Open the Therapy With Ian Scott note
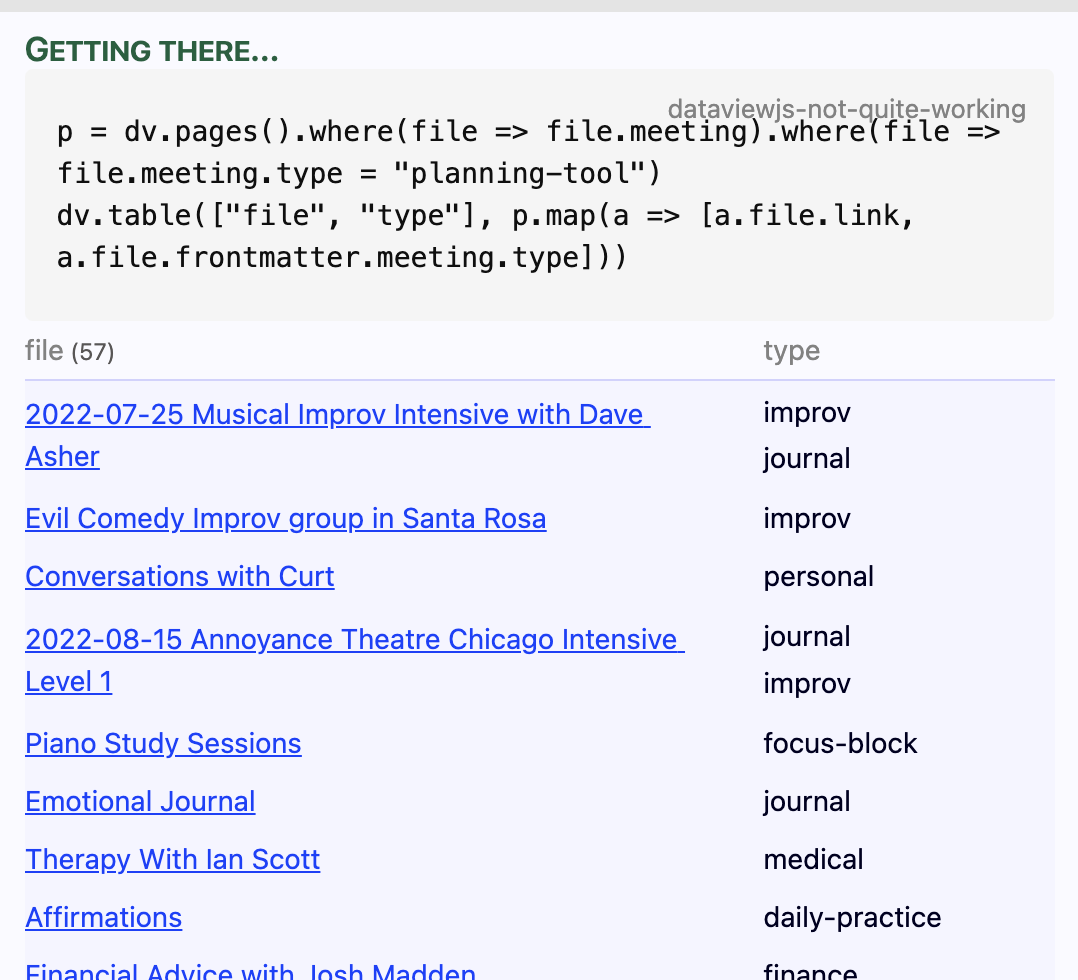Viewport: 1078px width, 980px height. pyautogui.click(x=173, y=860)
